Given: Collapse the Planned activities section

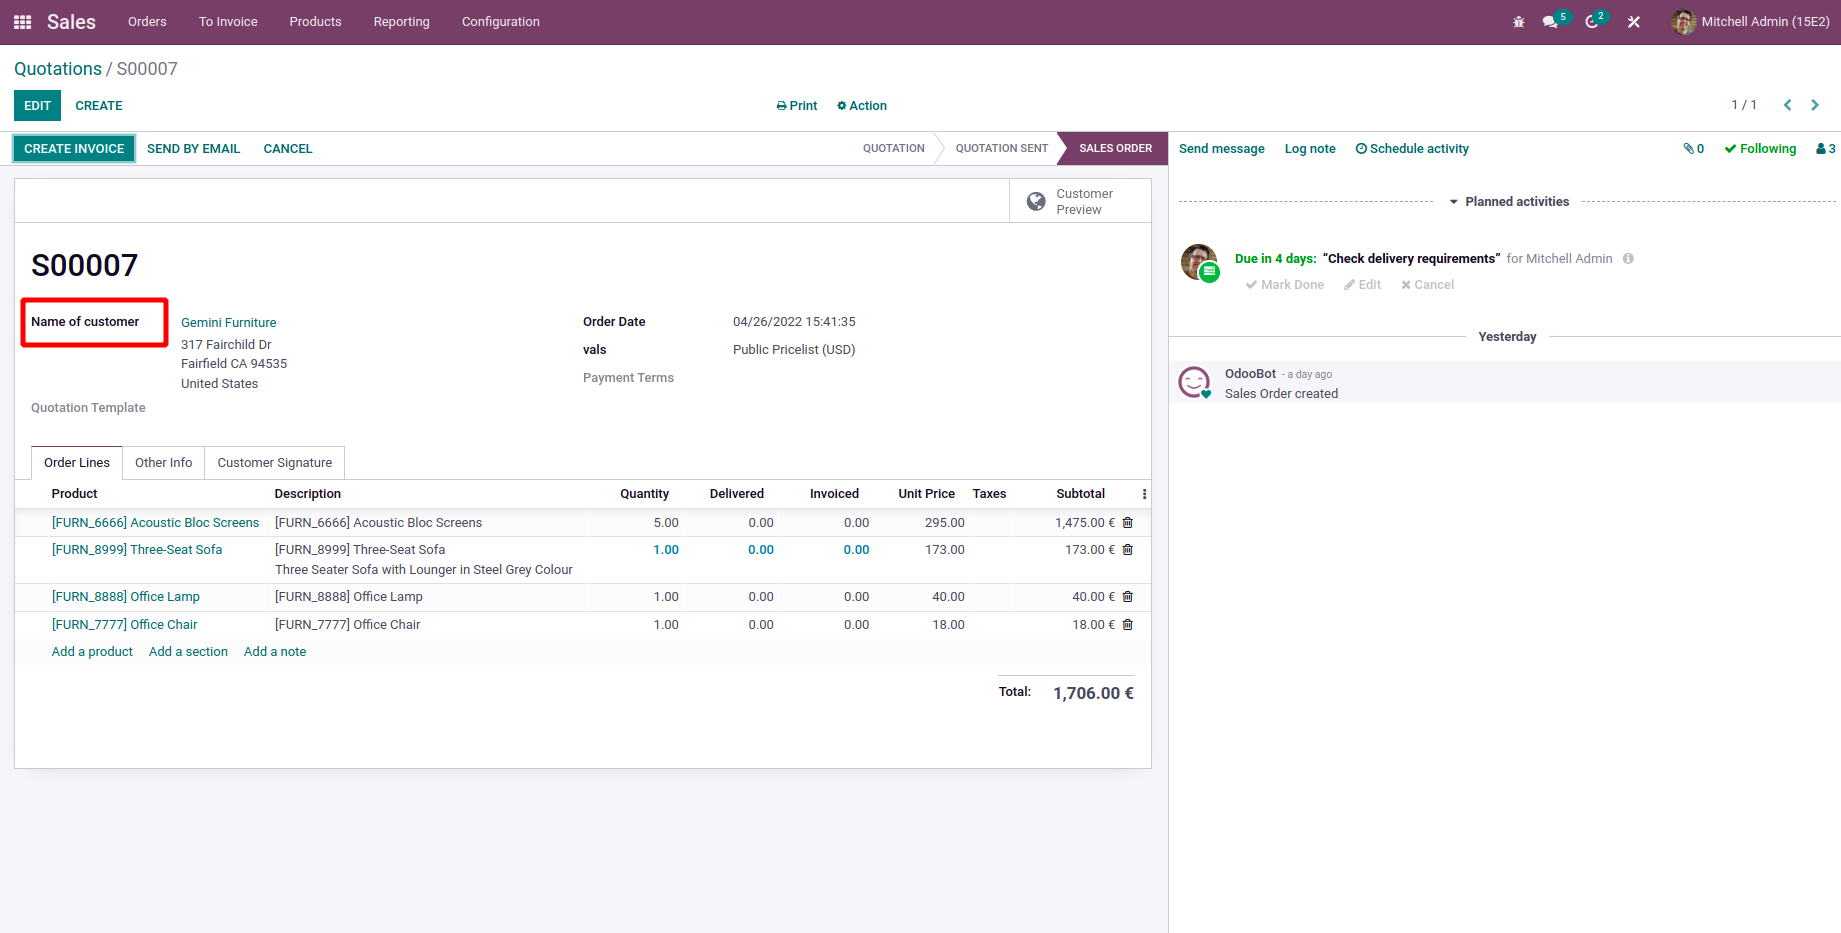Looking at the screenshot, I should pyautogui.click(x=1509, y=202).
